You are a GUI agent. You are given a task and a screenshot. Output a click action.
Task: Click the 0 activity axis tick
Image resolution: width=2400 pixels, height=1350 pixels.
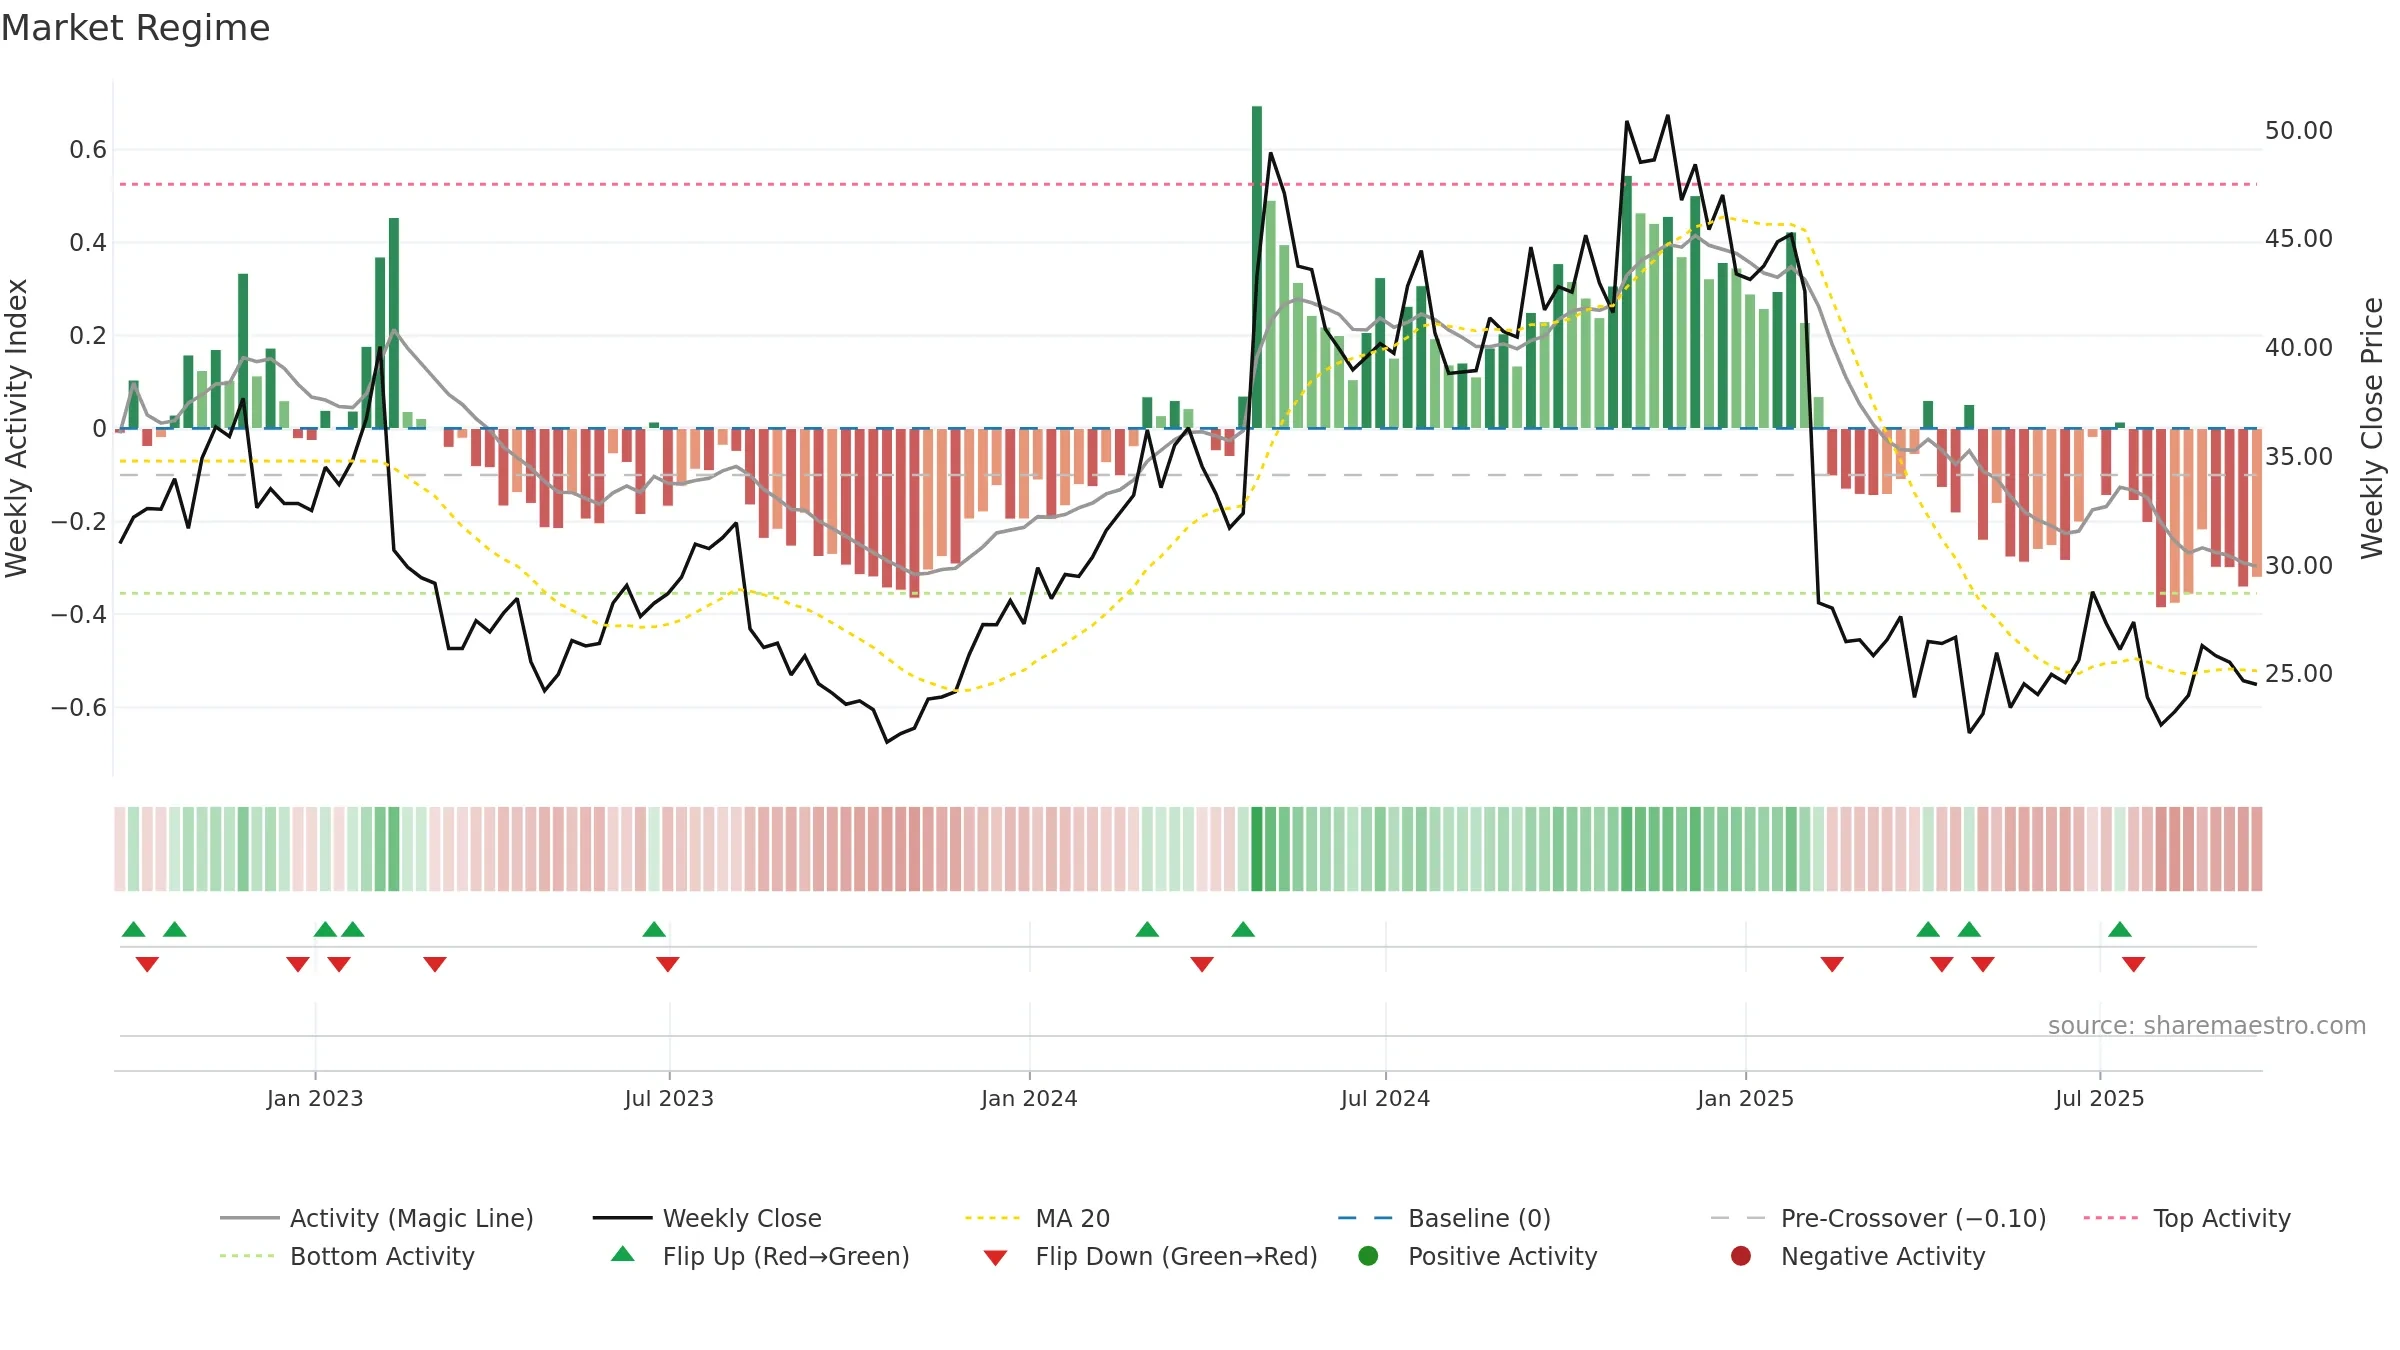tap(99, 428)
